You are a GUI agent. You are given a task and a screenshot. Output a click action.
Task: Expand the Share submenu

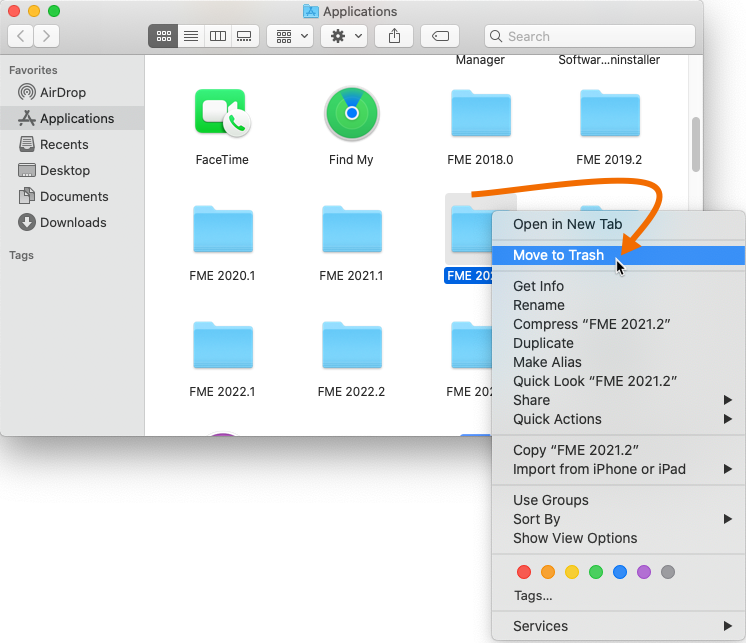618,400
